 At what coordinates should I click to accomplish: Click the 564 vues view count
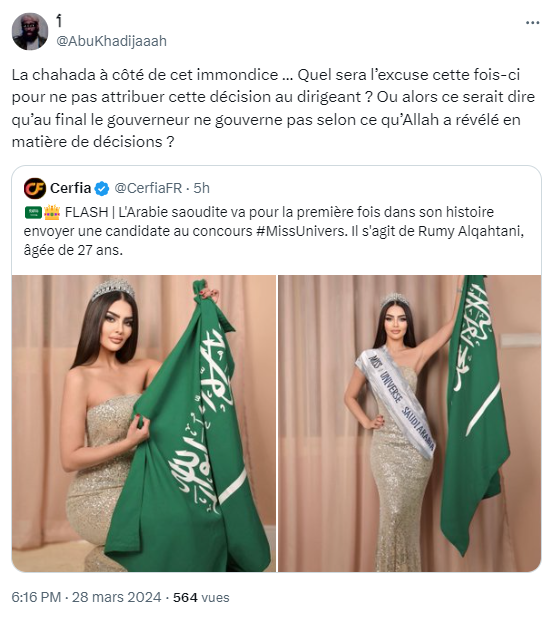pos(201,597)
